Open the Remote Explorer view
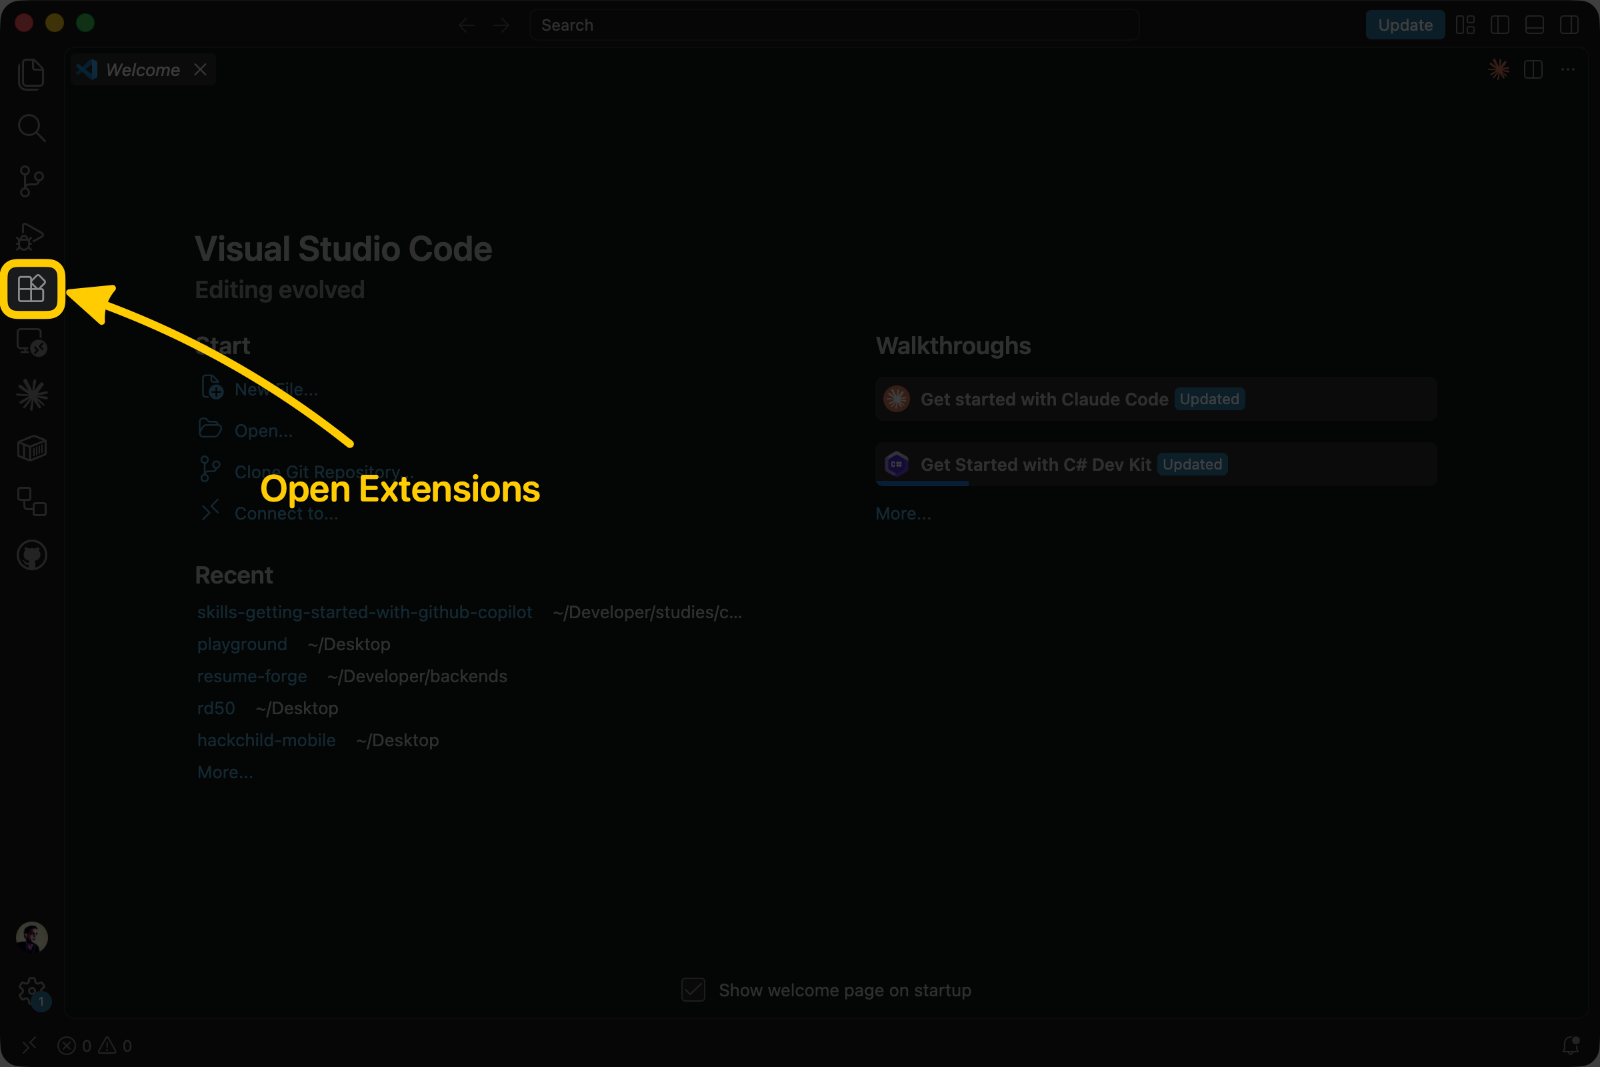This screenshot has width=1600, height=1067. [x=32, y=342]
